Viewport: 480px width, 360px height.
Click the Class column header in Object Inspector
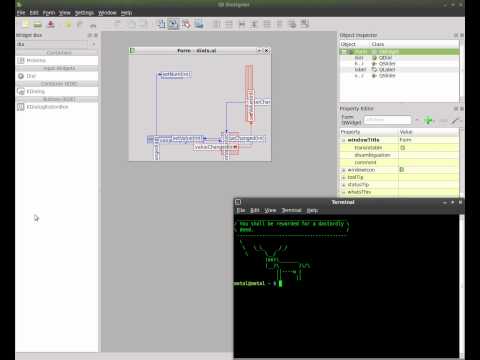click(414, 44)
